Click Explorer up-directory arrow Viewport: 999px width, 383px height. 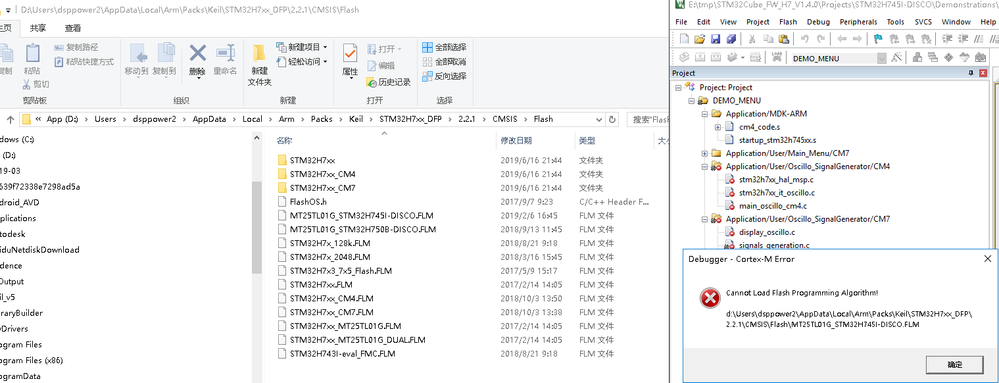(11, 119)
